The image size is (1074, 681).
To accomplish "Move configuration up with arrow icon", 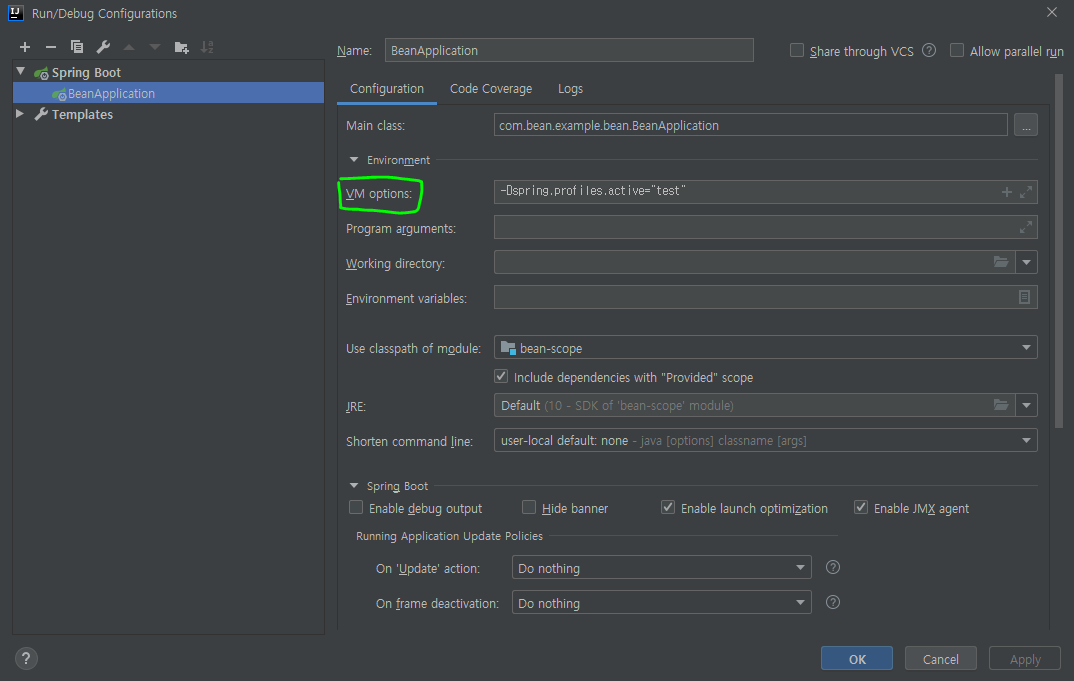I will click(x=129, y=47).
